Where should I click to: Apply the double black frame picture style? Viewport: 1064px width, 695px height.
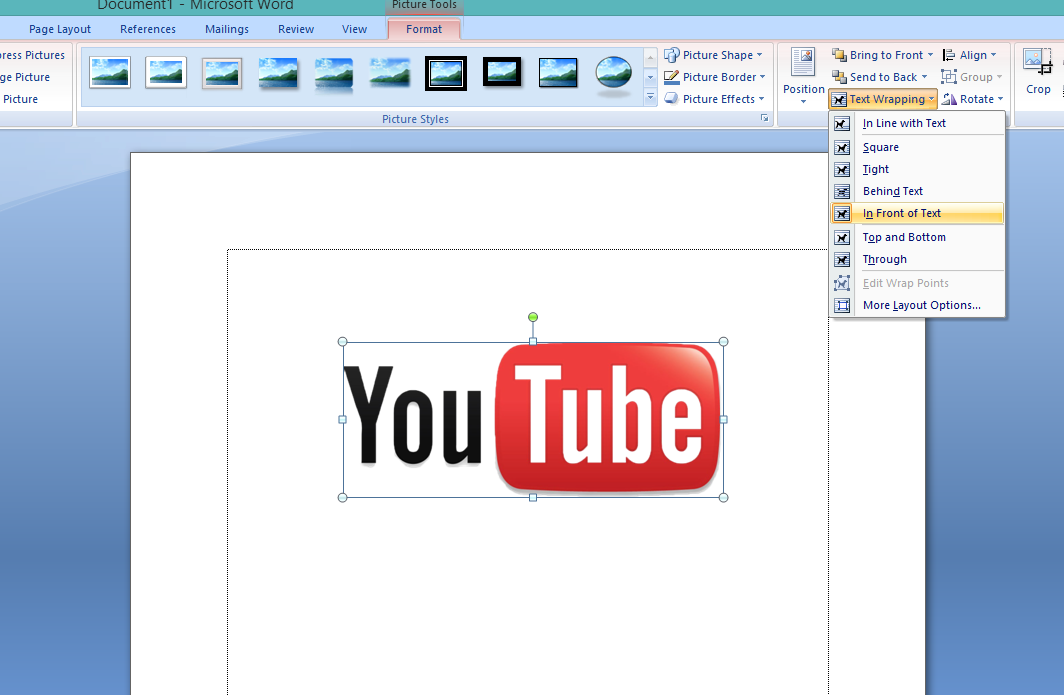point(446,73)
